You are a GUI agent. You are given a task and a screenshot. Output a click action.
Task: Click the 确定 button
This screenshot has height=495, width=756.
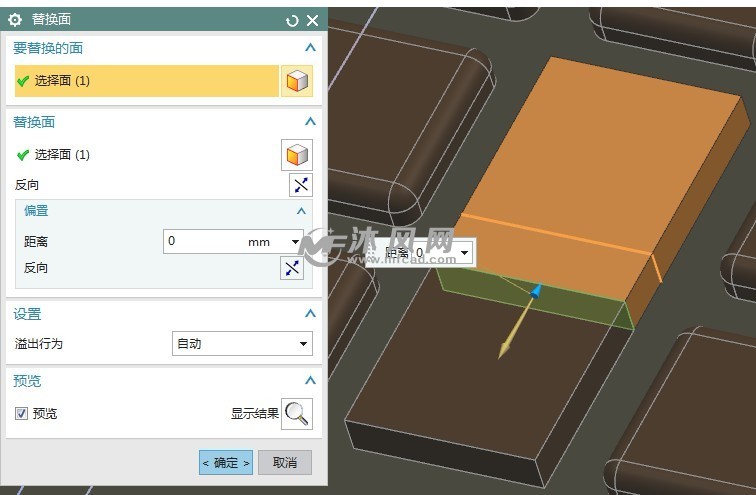click(226, 463)
